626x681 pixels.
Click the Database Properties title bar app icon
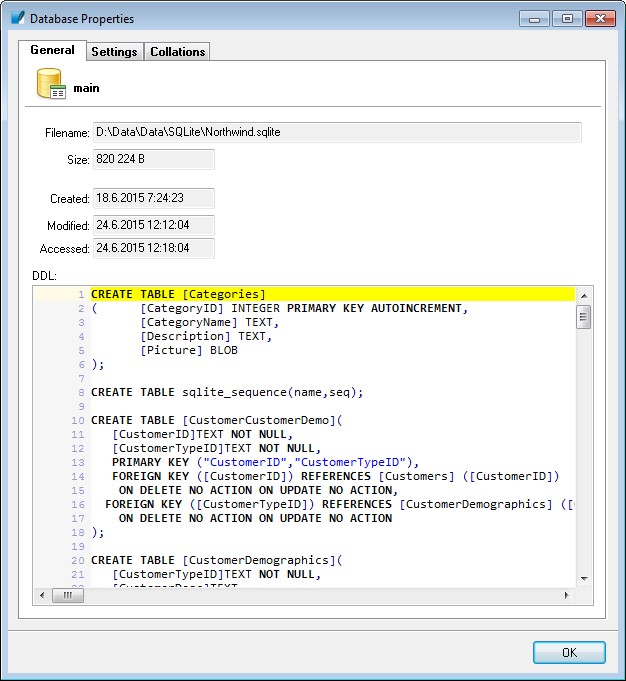point(17,18)
